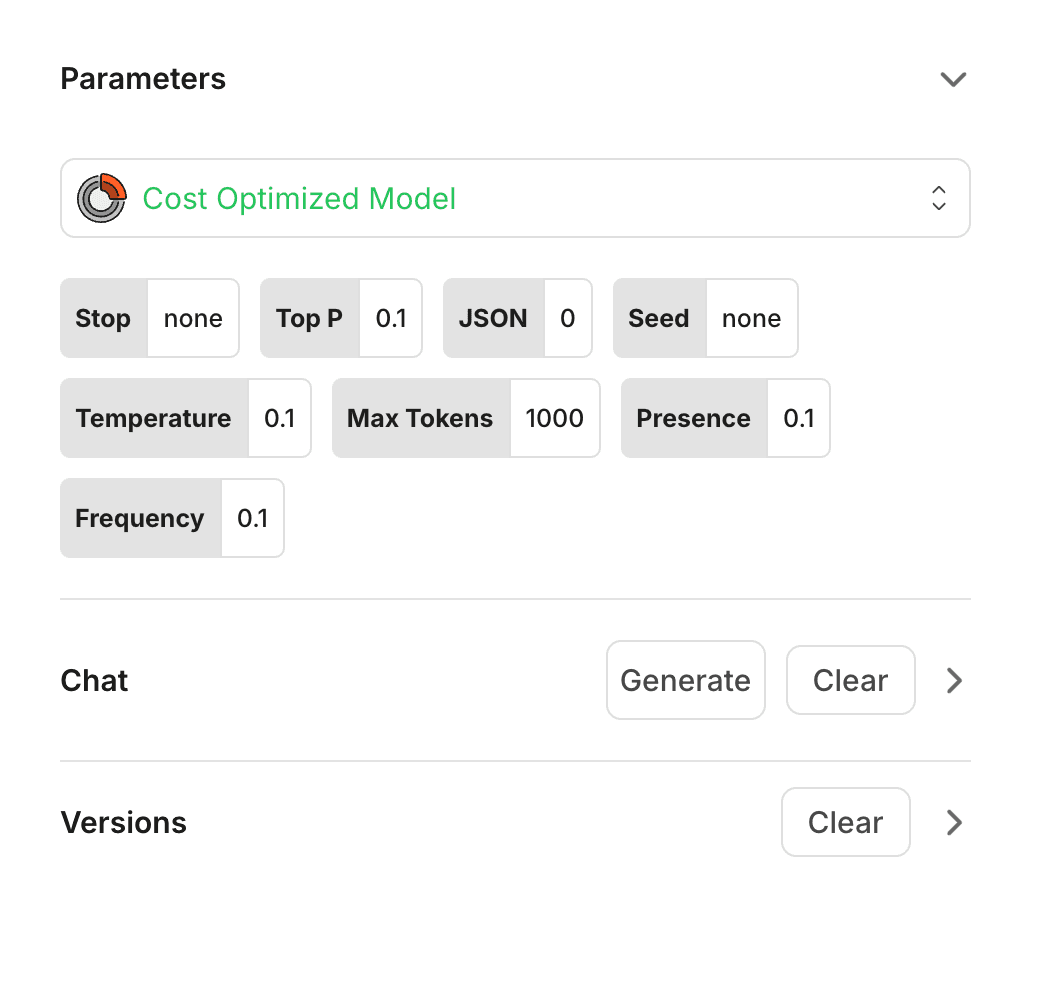Viewport: 1038px width, 986px height.
Task: Click the Parameters section heading
Action: [143, 79]
